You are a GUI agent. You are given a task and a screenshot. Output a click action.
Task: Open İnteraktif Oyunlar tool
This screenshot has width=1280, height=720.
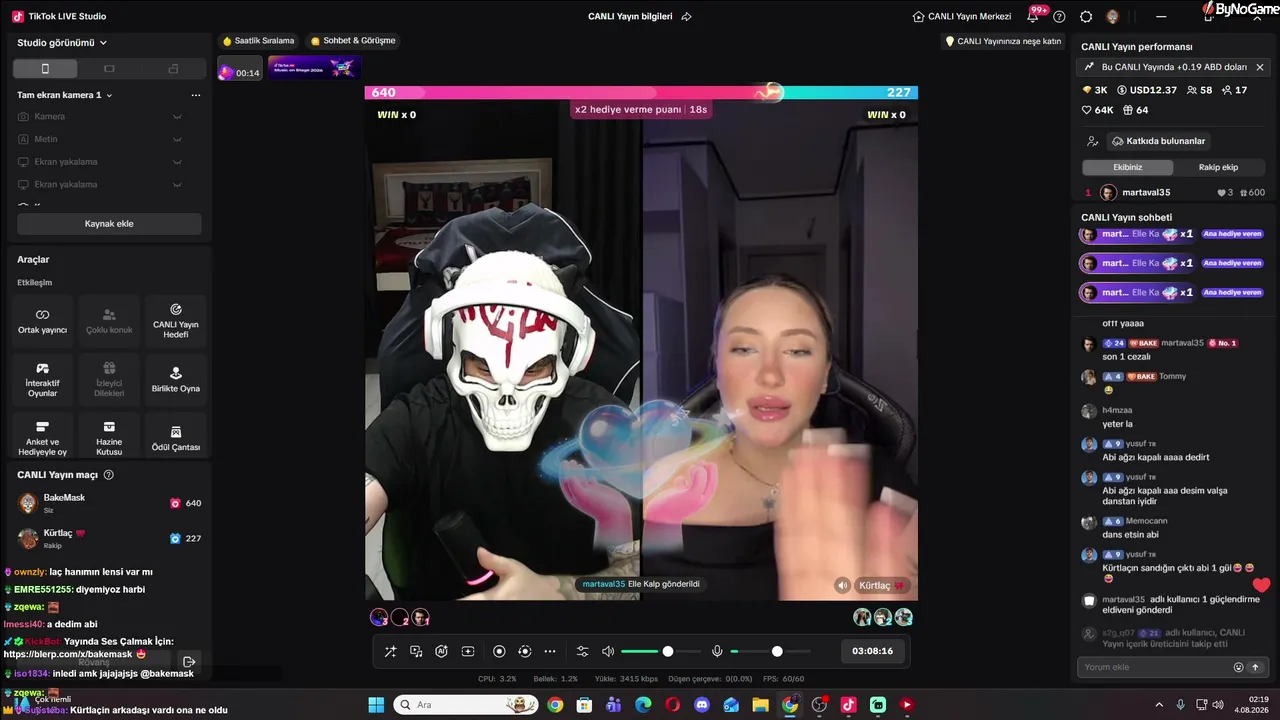click(42, 380)
